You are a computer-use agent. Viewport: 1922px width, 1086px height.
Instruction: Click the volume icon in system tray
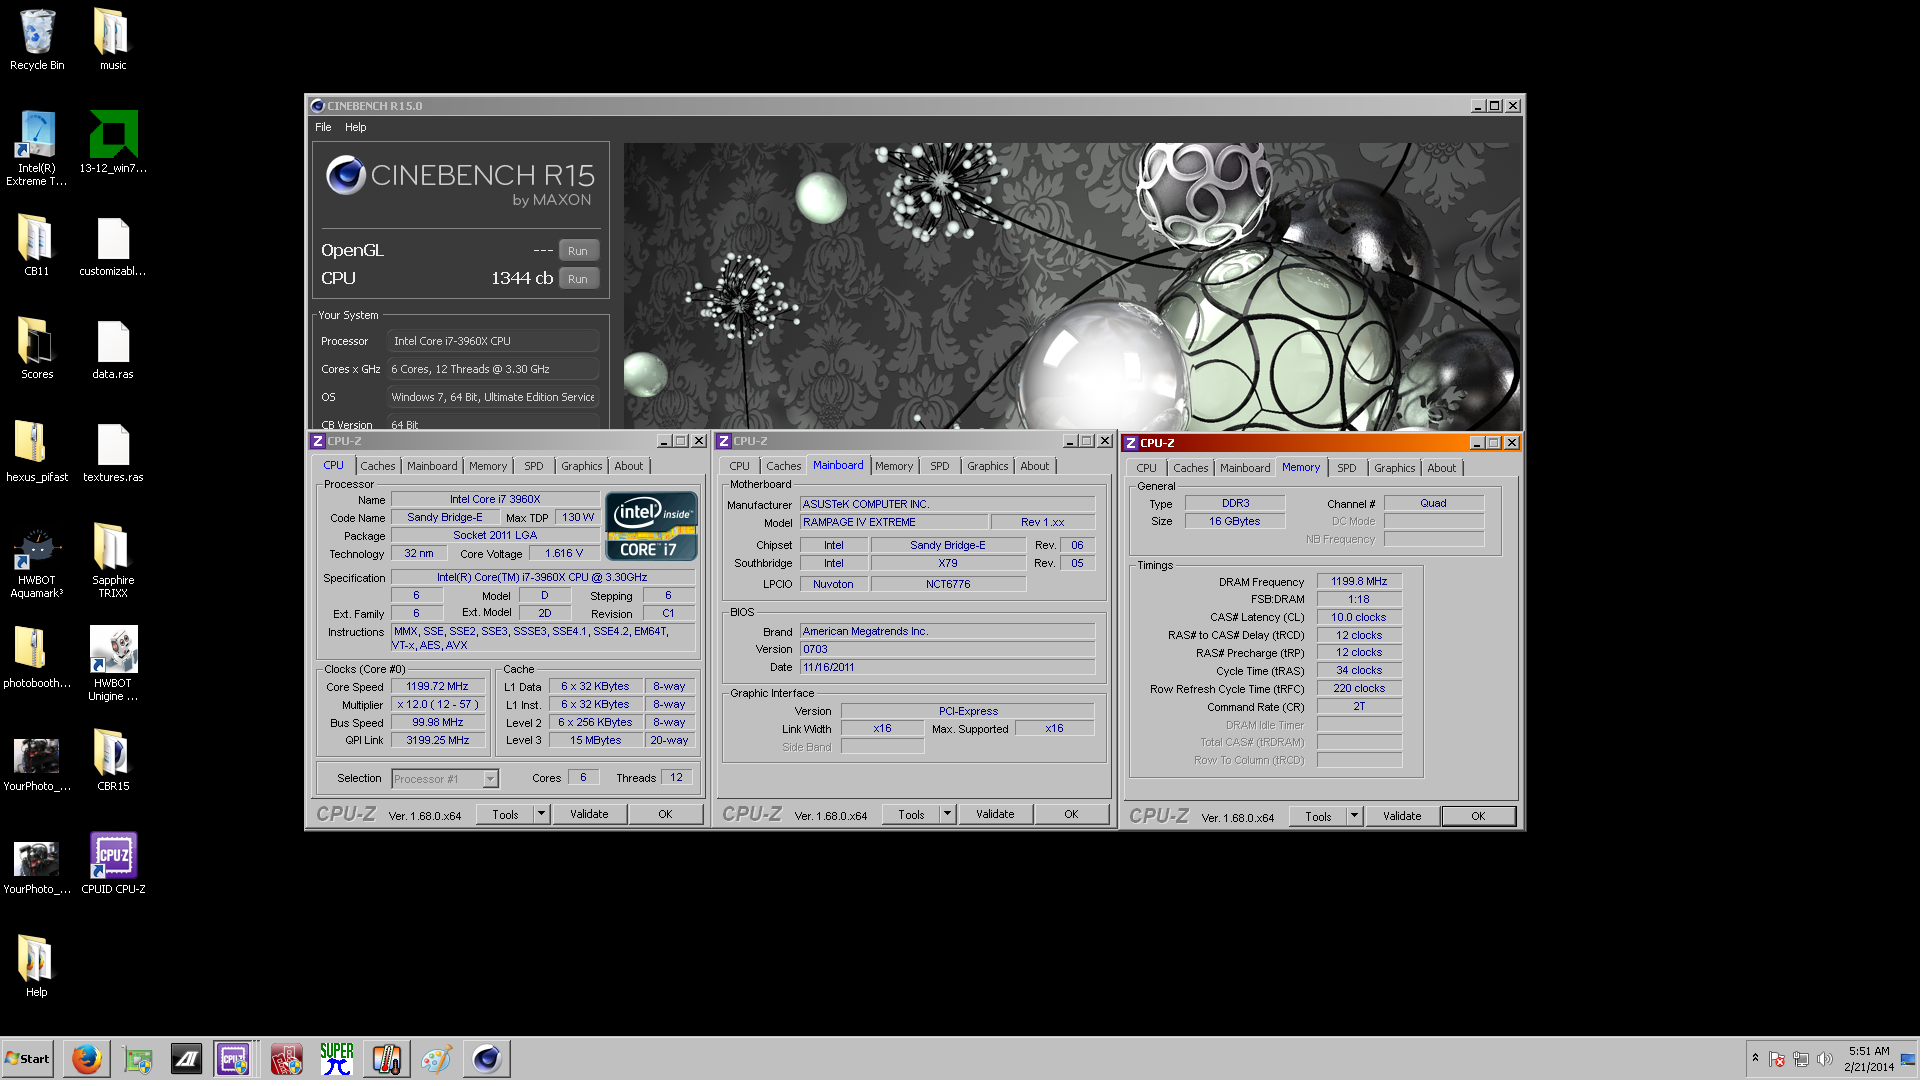[x=1824, y=1059]
